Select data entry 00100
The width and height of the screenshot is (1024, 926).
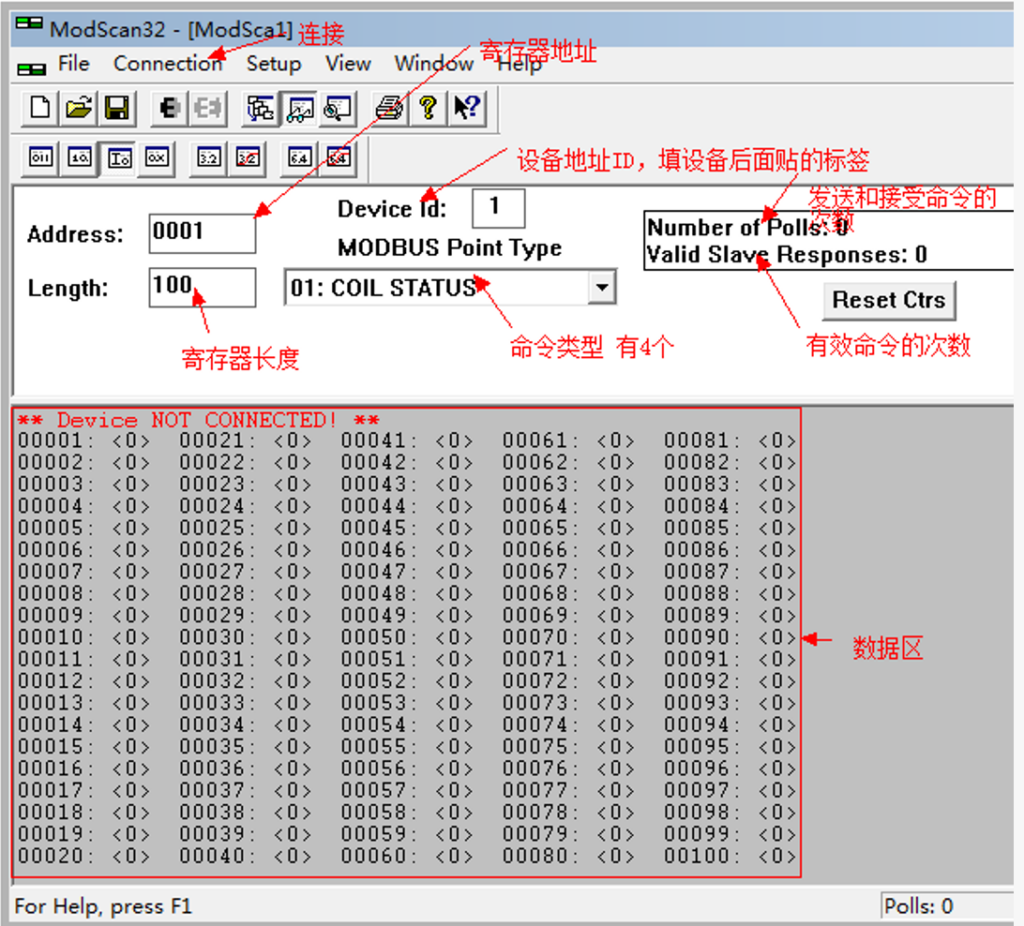point(730,856)
